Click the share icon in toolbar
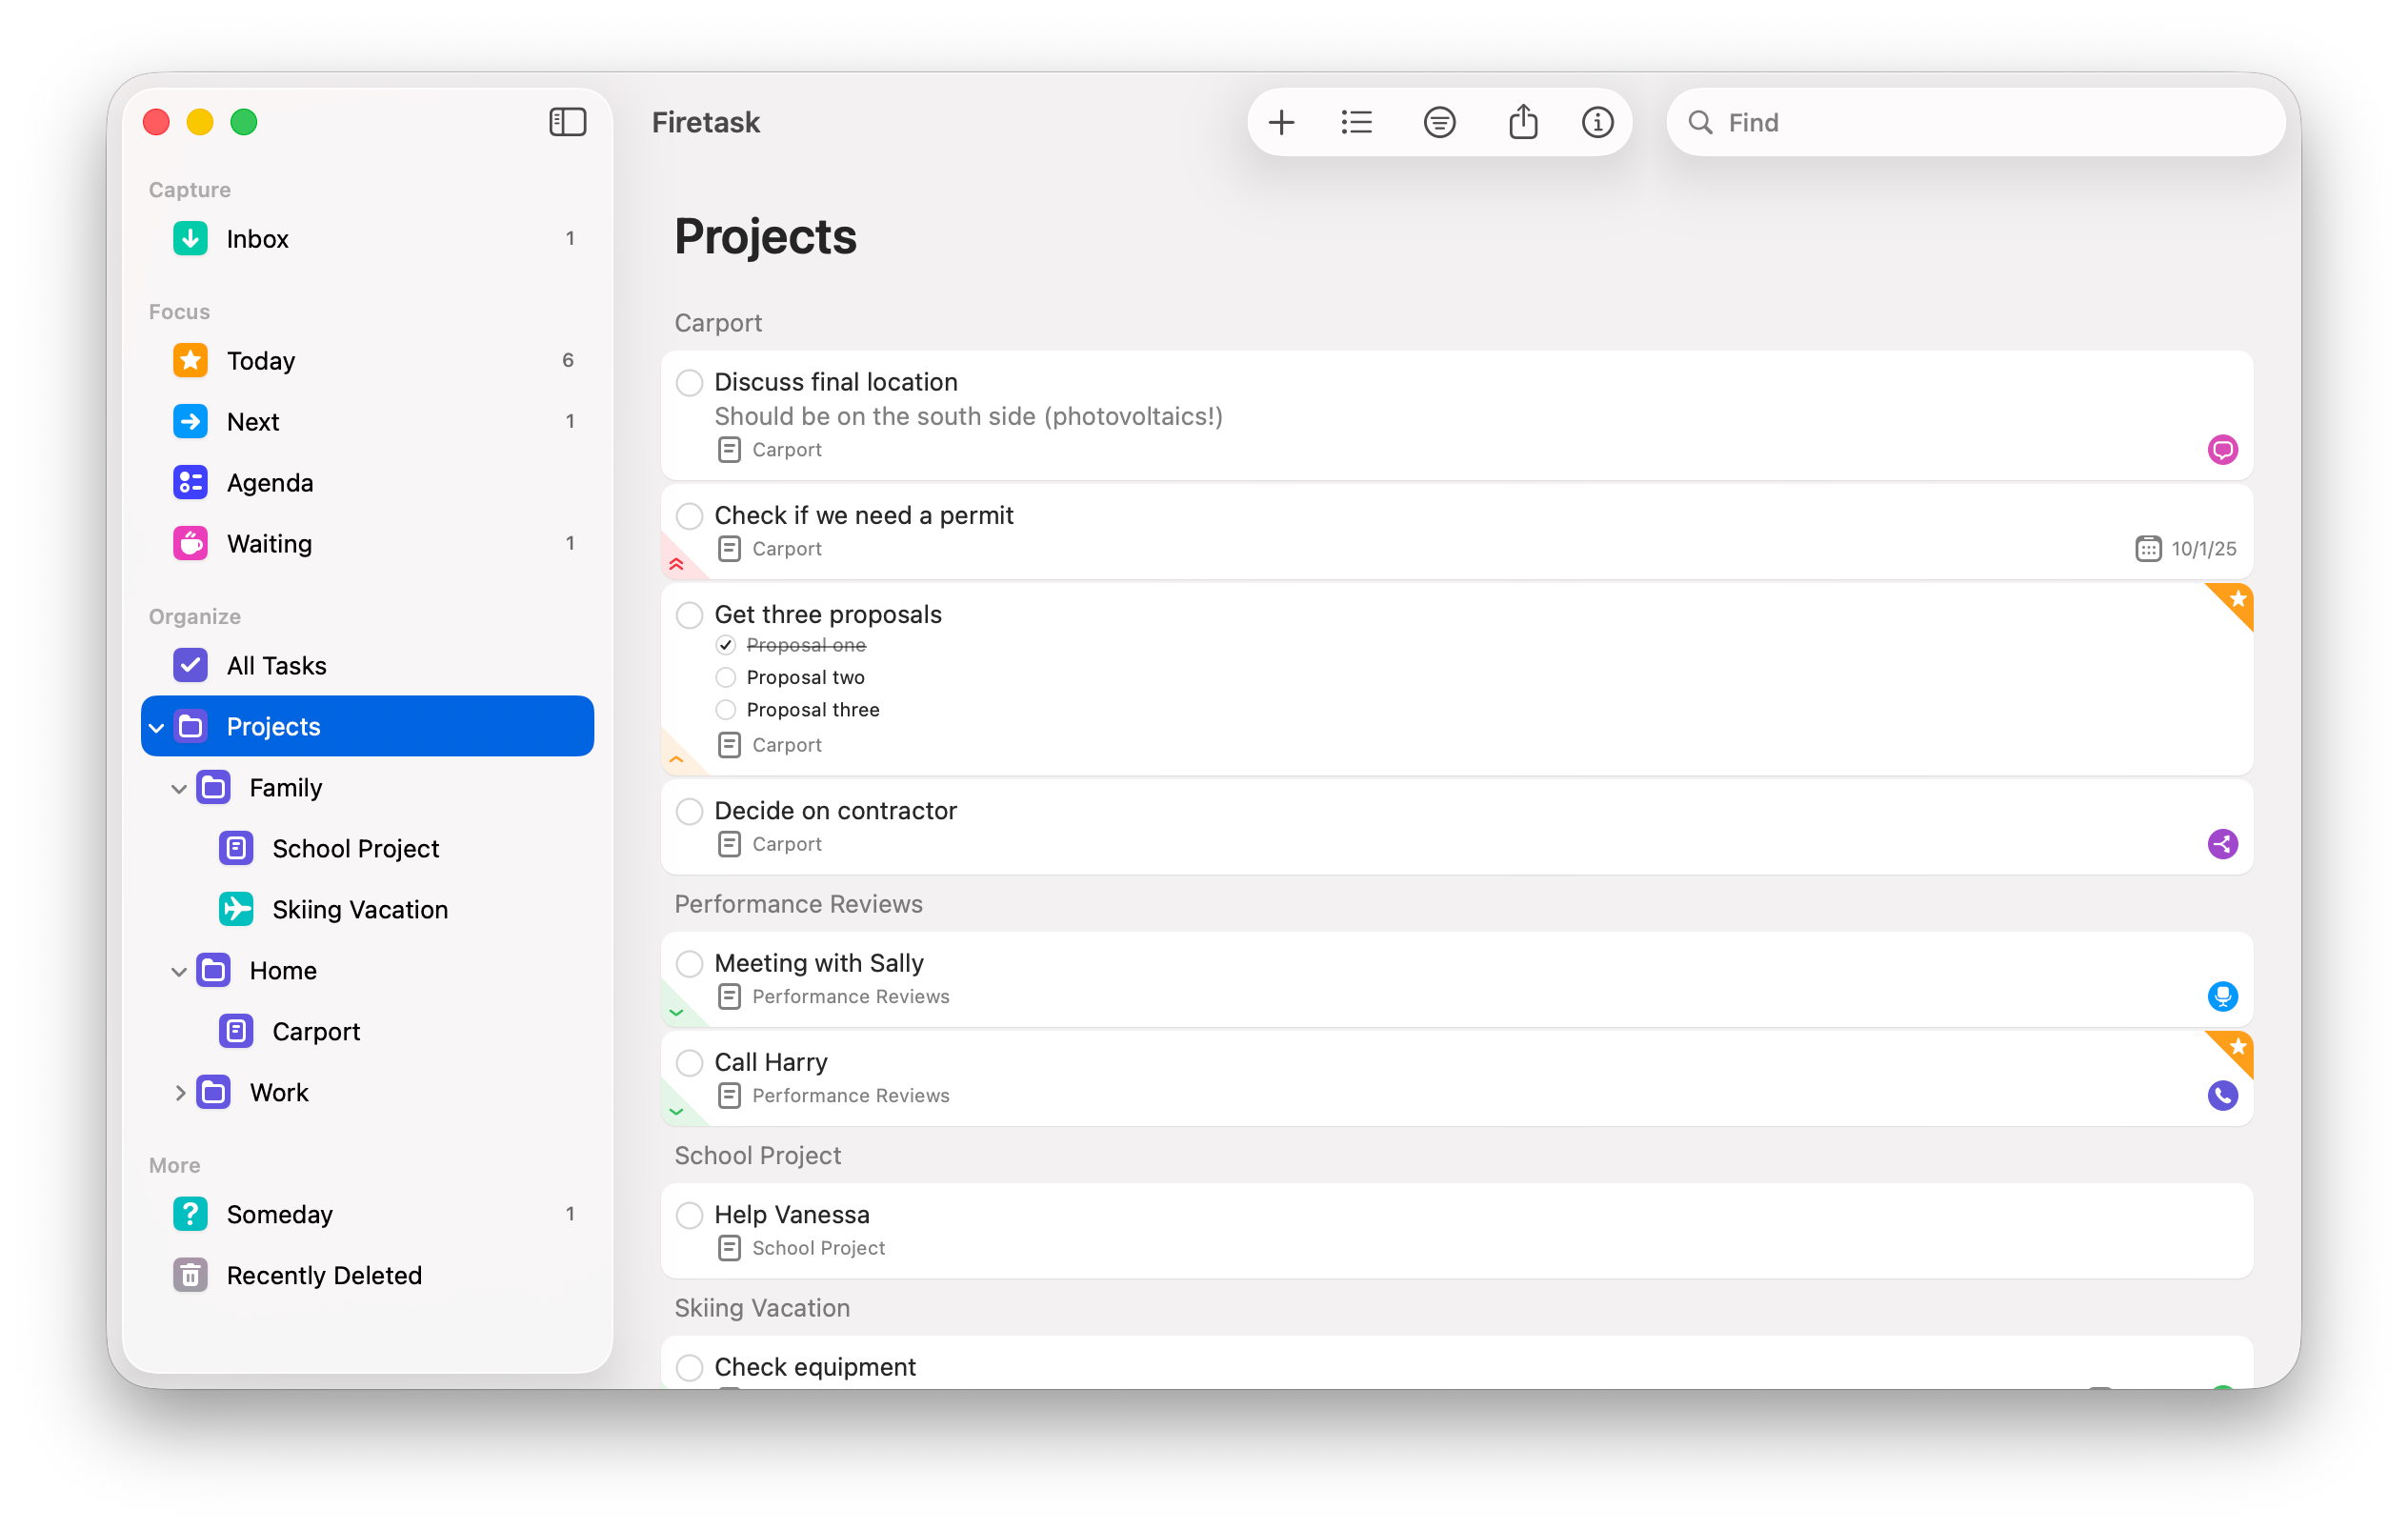 tap(1522, 122)
